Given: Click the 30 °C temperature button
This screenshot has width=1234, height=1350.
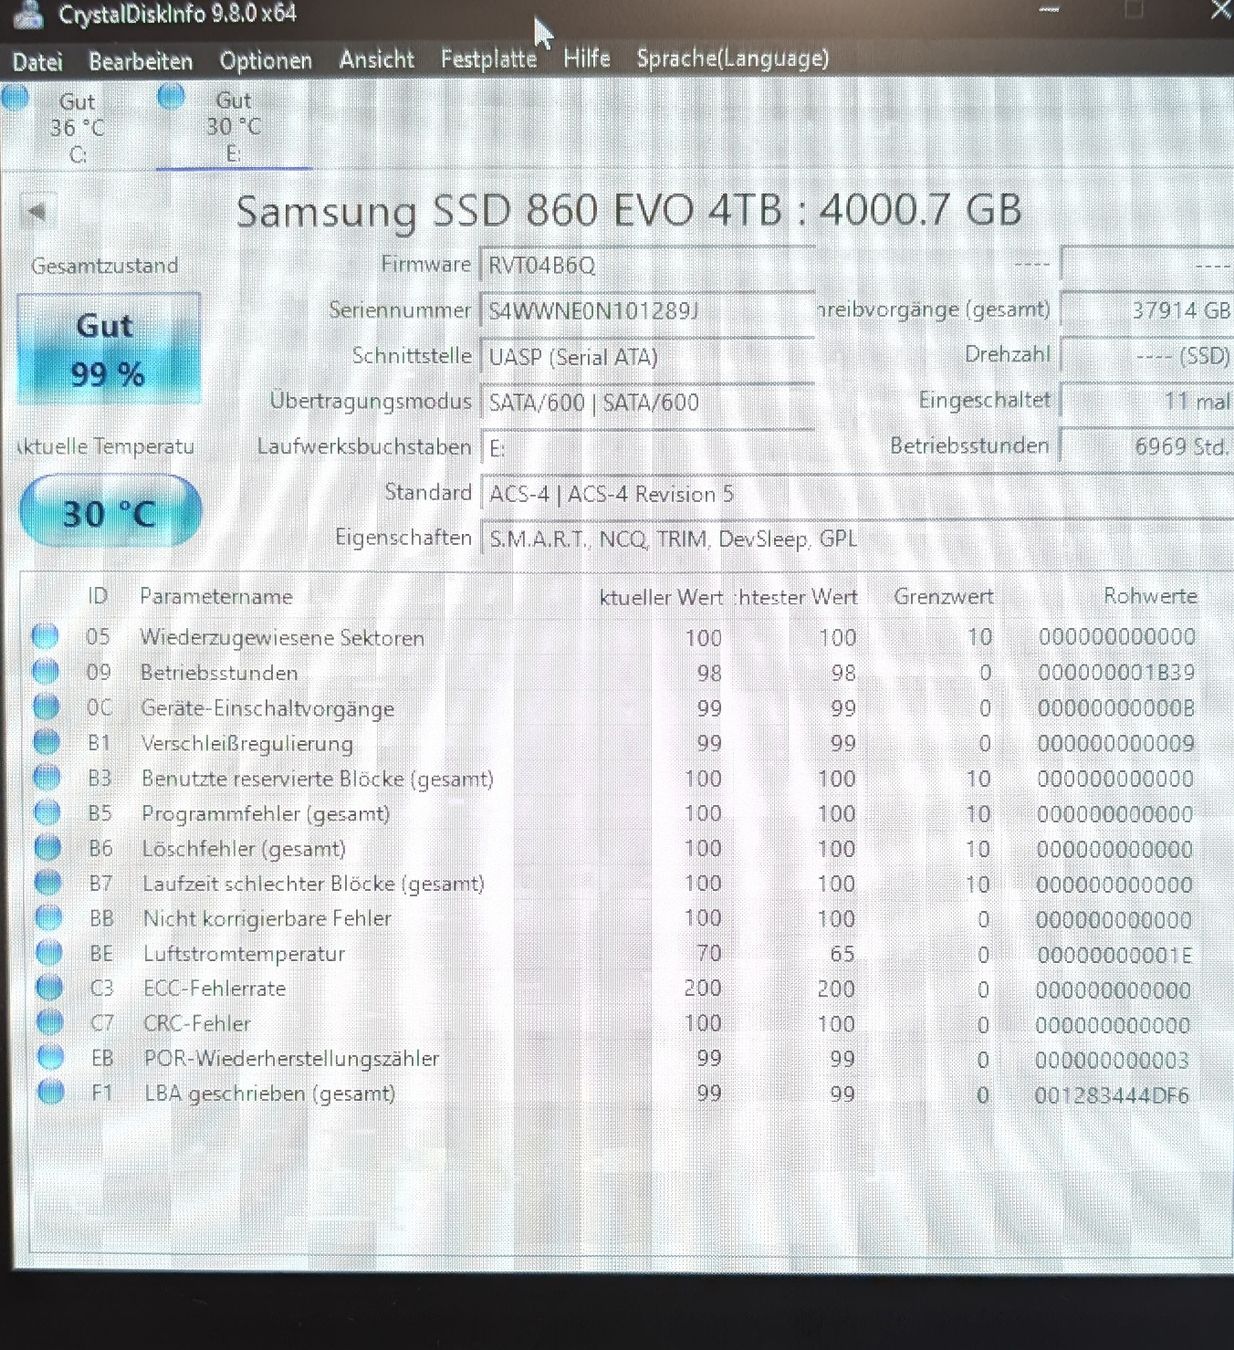Looking at the screenshot, I should [110, 513].
